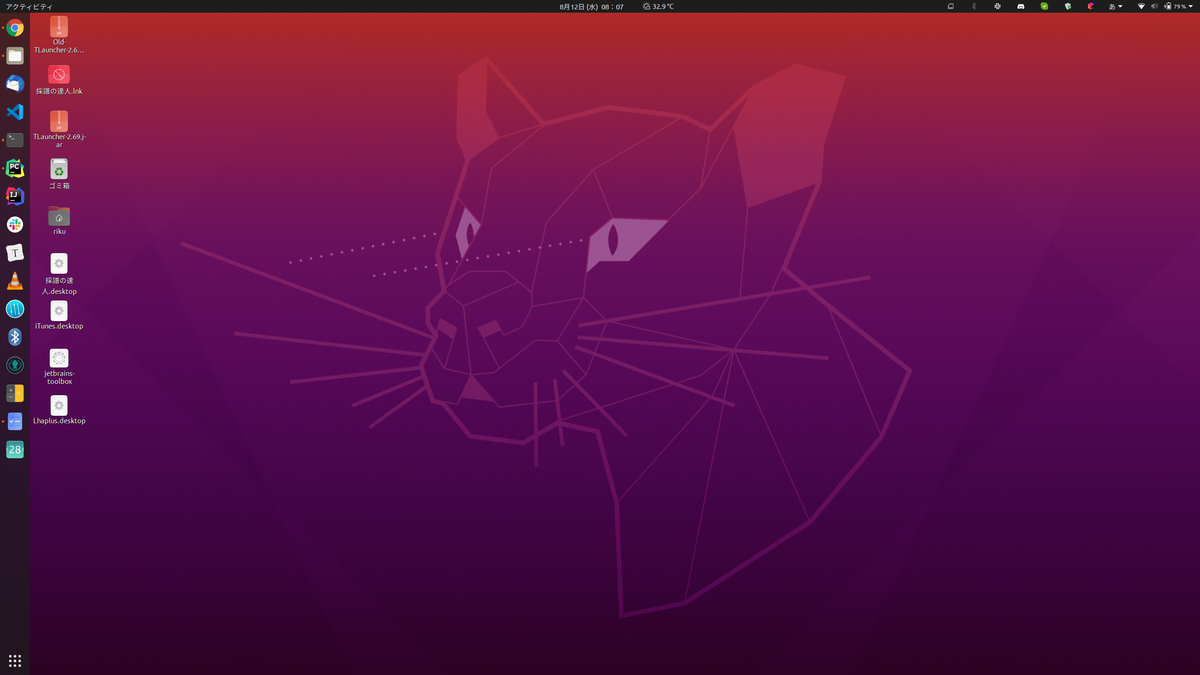The height and width of the screenshot is (675, 1200).
Task: Open the dark green circular dock app
Action: click(x=15, y=366)
